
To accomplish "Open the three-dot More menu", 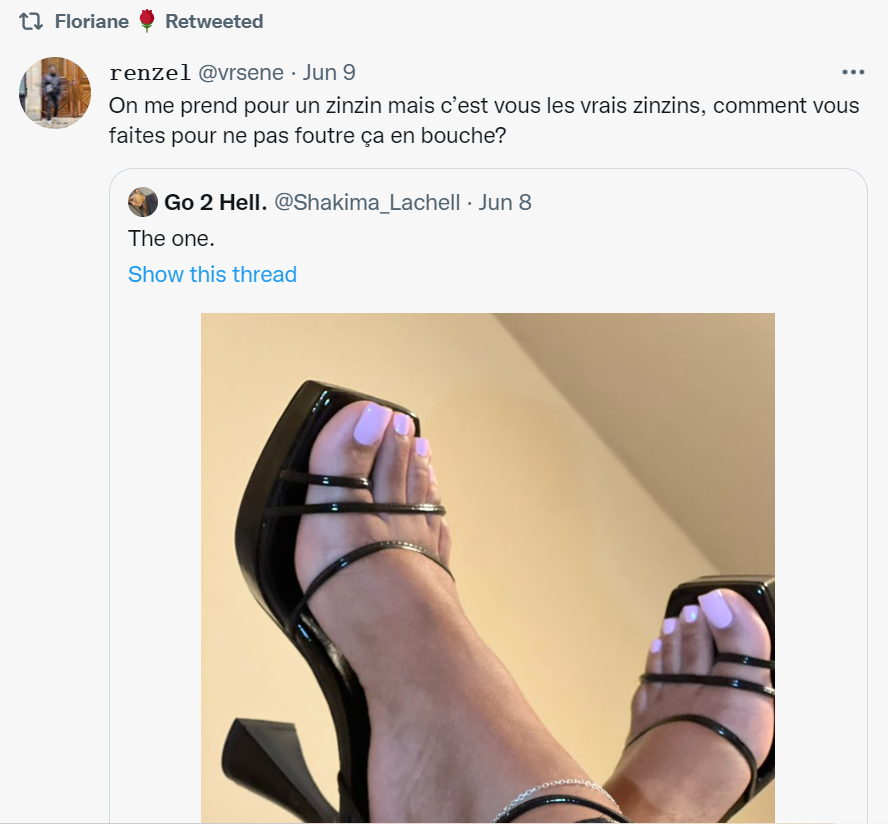I will [x=853, y=72].
